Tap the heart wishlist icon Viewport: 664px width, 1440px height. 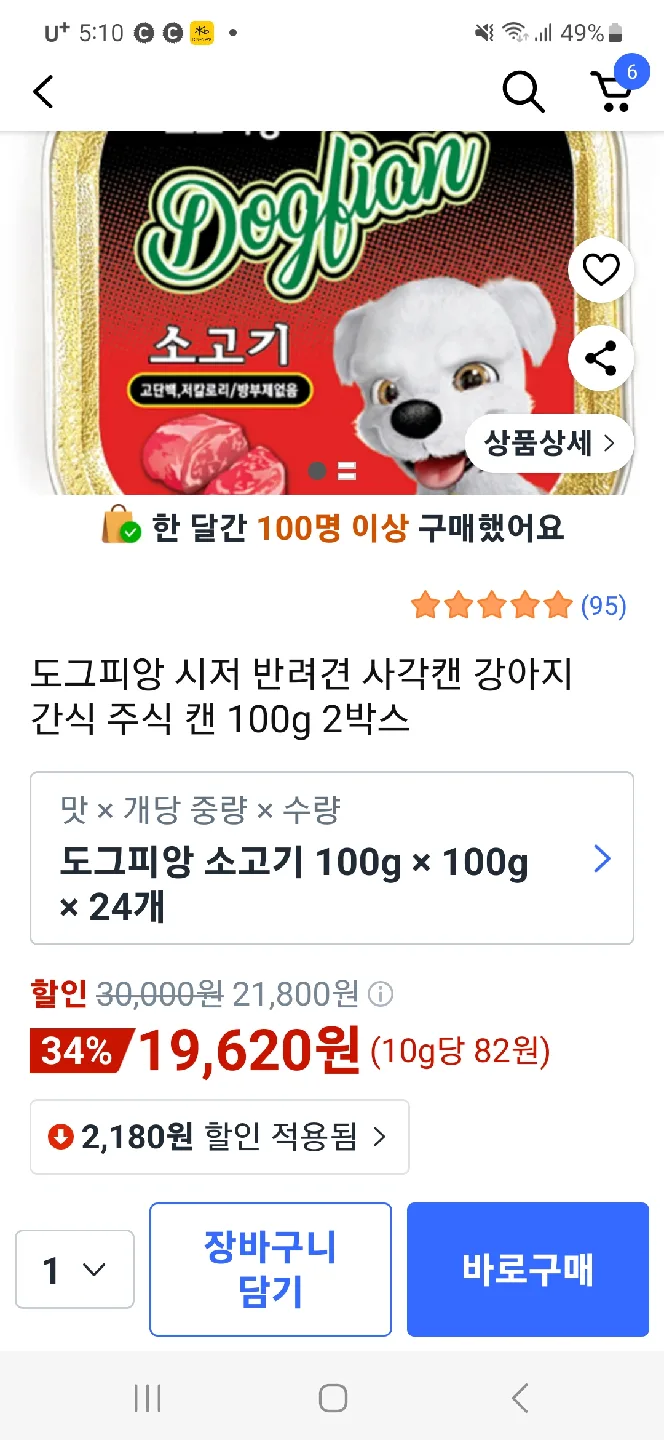point(601,270)
